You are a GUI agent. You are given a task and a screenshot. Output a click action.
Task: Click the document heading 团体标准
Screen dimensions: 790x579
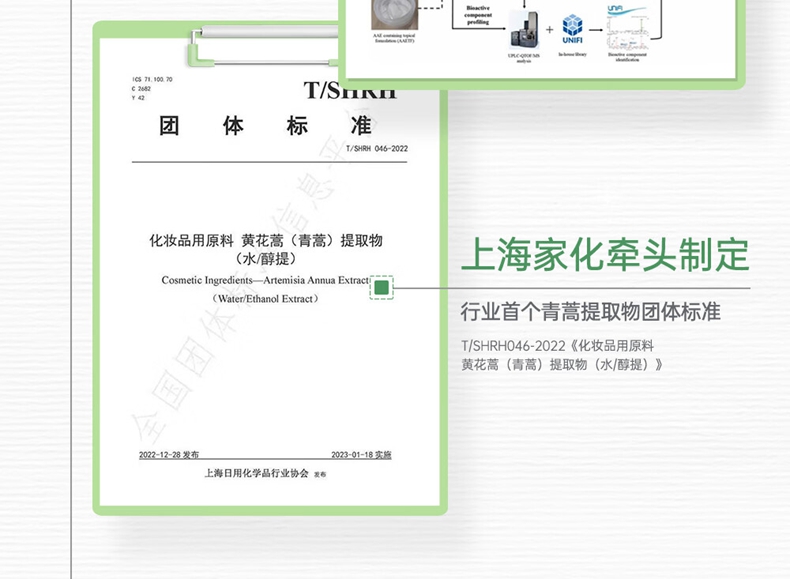[266, 126]
